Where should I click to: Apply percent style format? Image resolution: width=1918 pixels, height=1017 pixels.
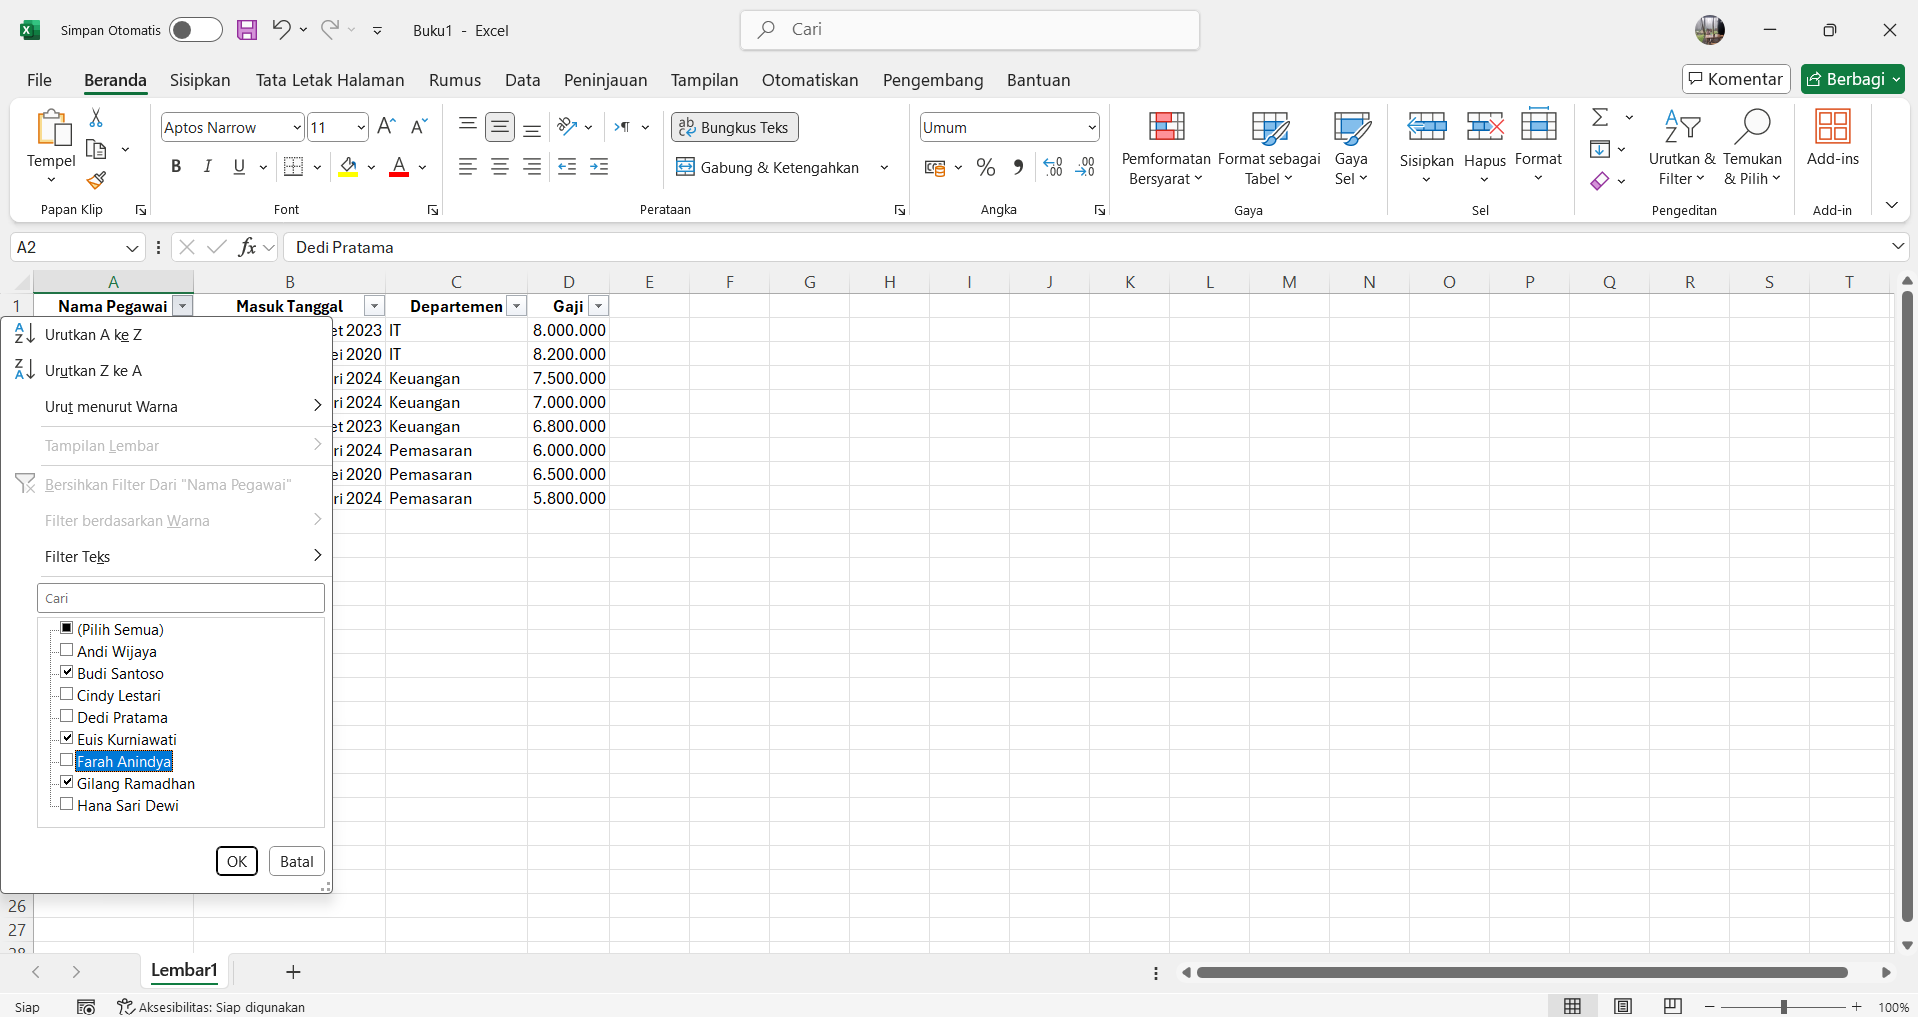[x=986, y=167]
